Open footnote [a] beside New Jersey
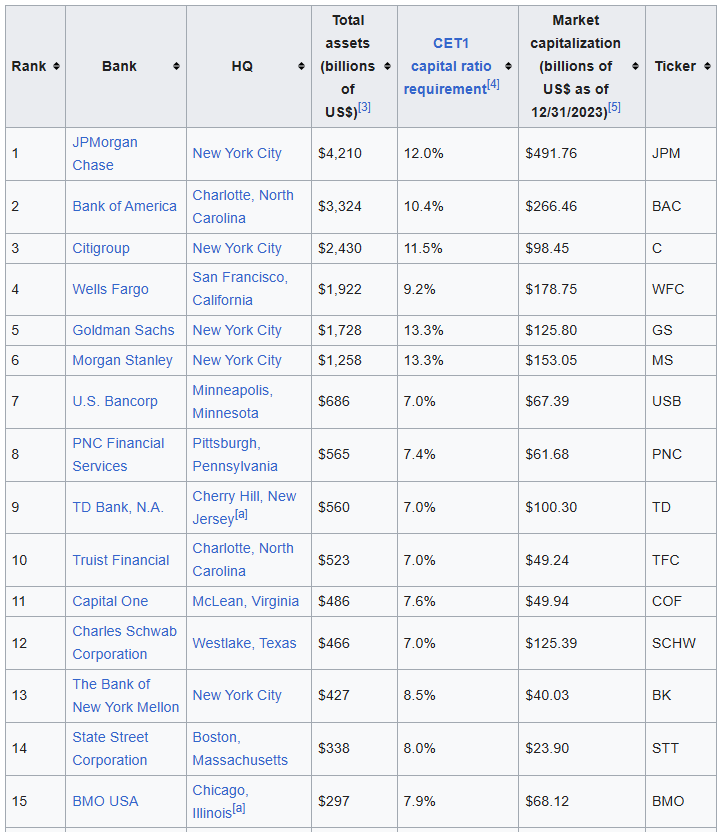The height and width of the screenshot is (832, 721). click(241, 514)
